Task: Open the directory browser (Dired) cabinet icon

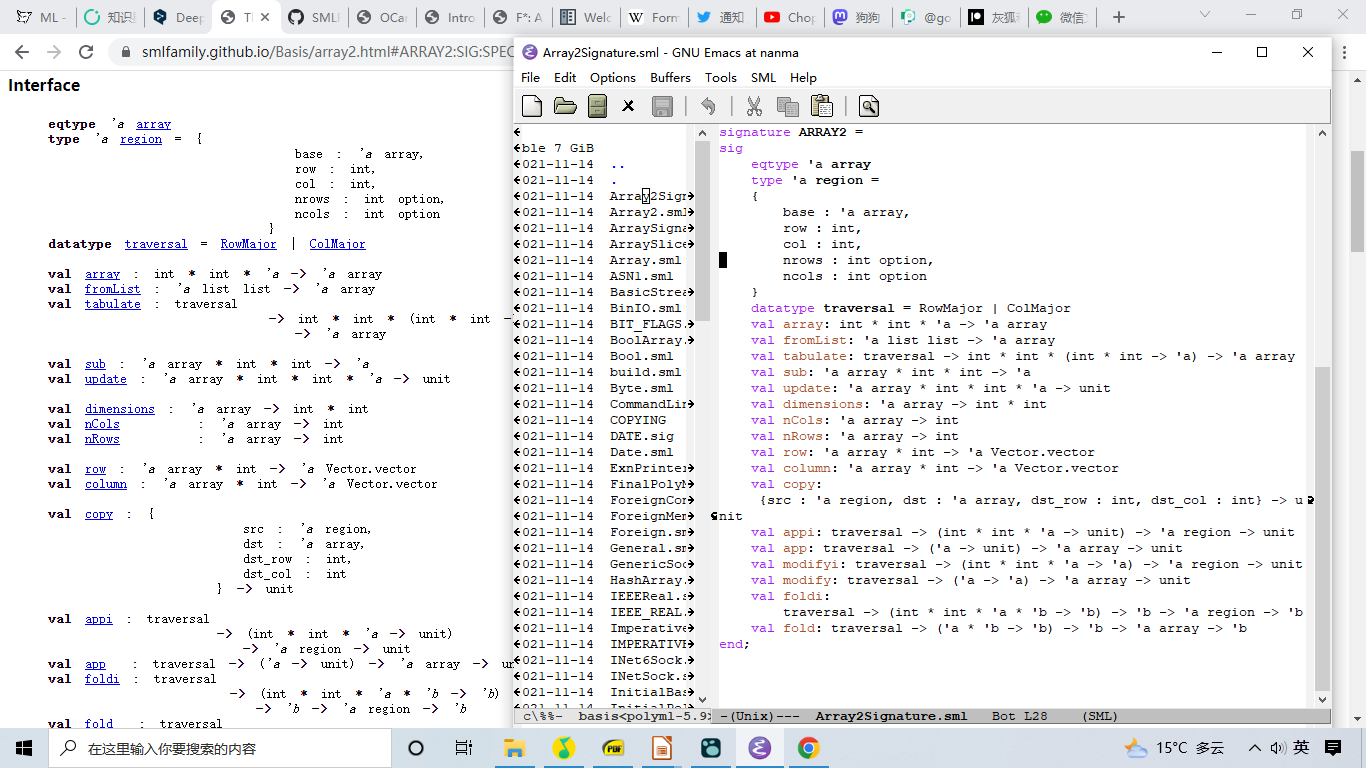Action: pyautogui.click(x=597, y=106)
